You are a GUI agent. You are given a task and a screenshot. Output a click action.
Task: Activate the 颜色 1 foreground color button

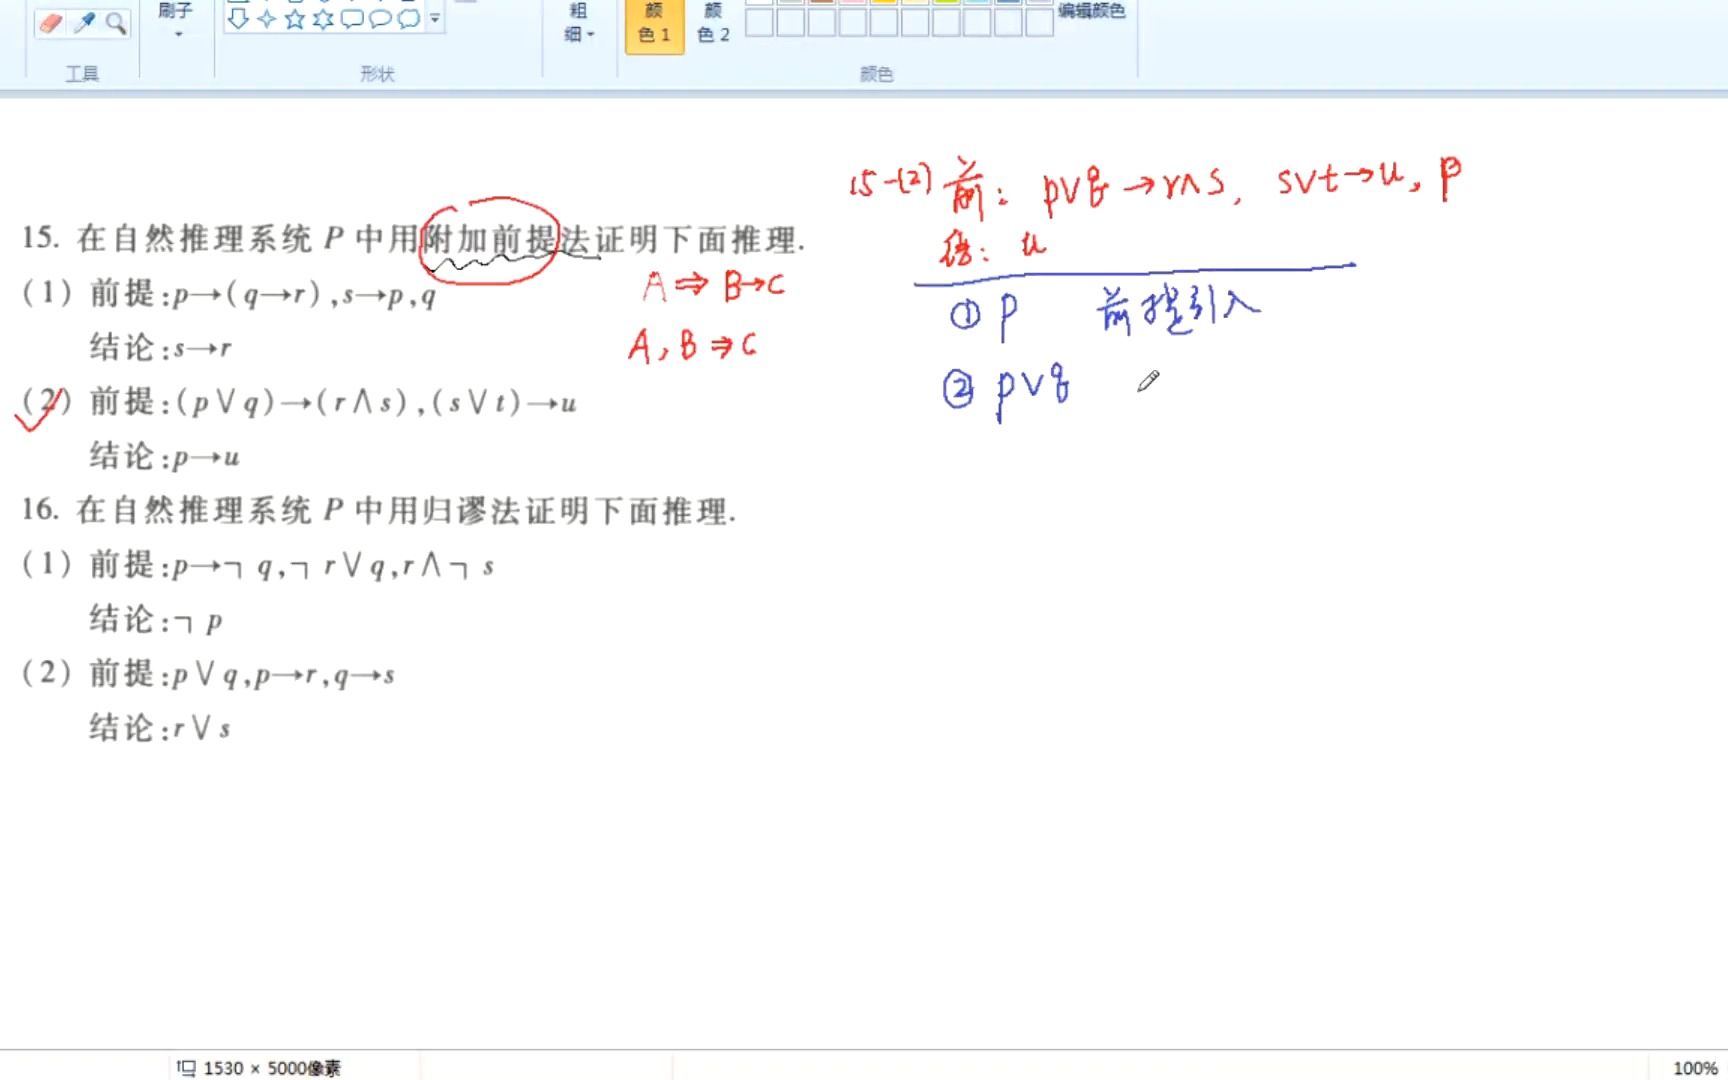tap(654, 24)
